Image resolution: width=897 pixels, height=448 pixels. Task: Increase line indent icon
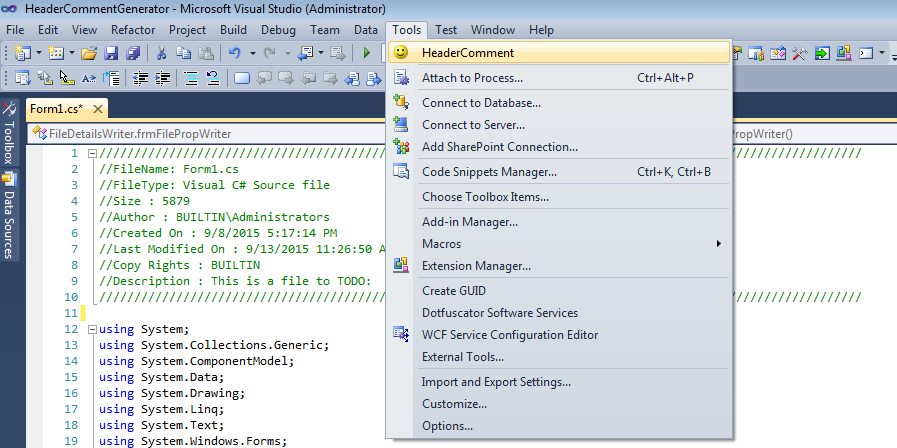[x=163, y=78]
